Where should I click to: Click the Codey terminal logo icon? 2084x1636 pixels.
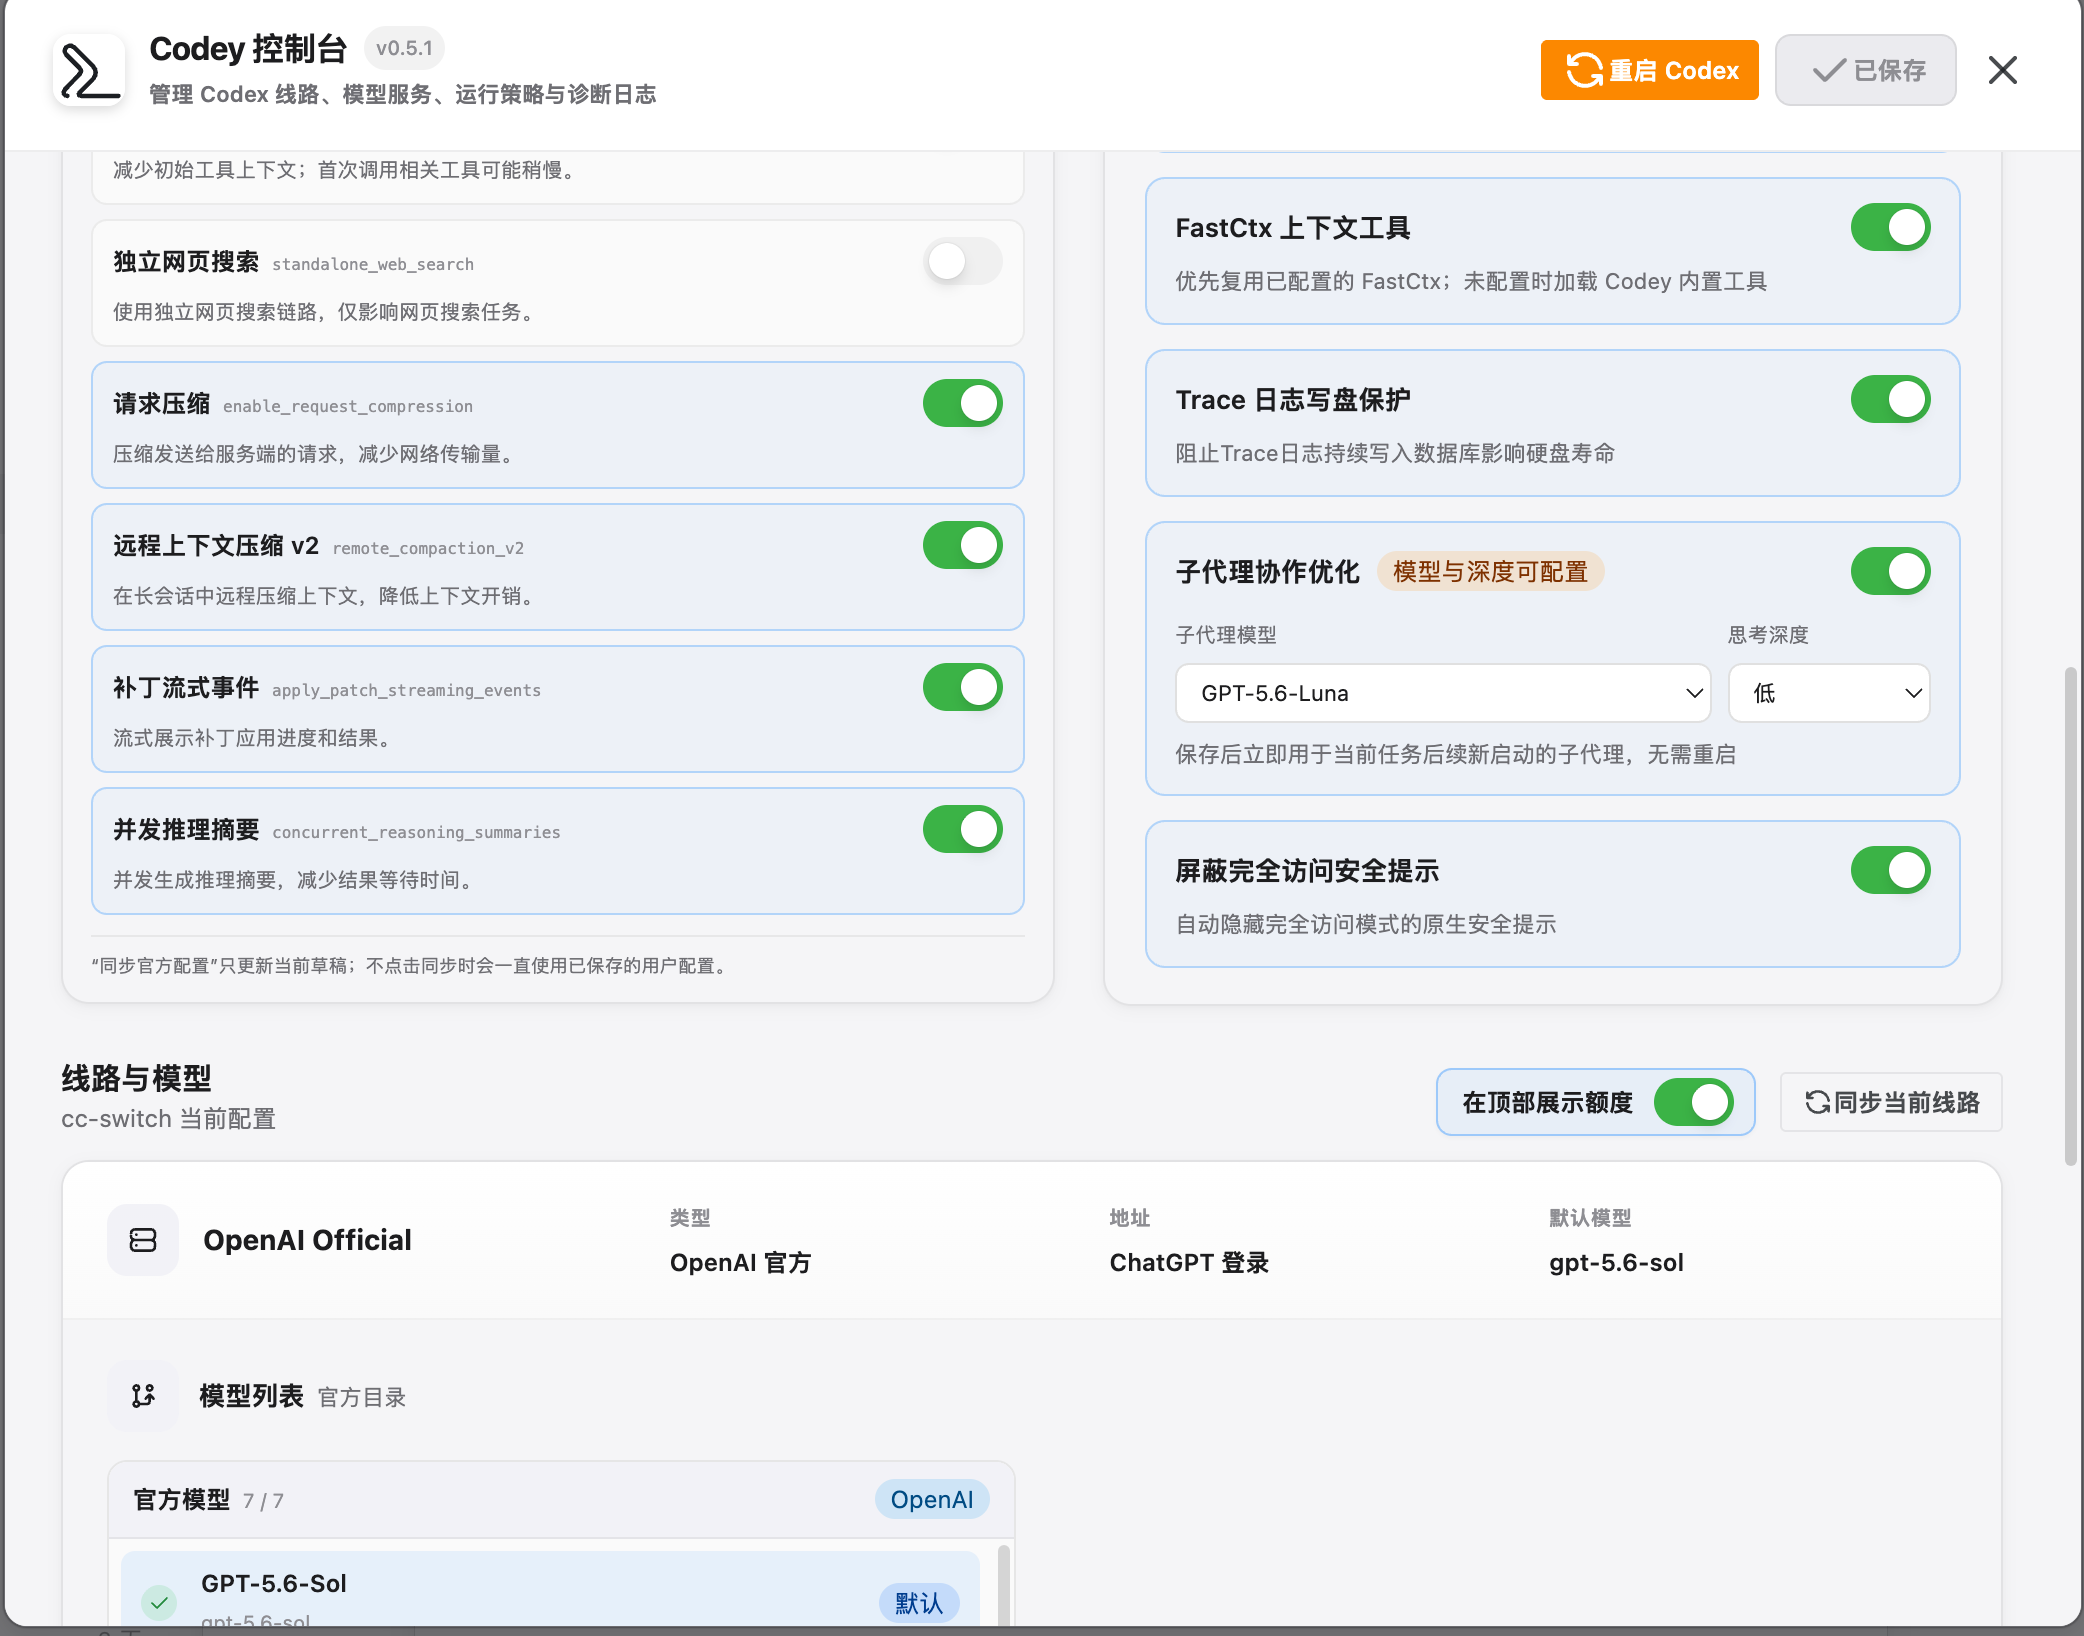[89, 70]
